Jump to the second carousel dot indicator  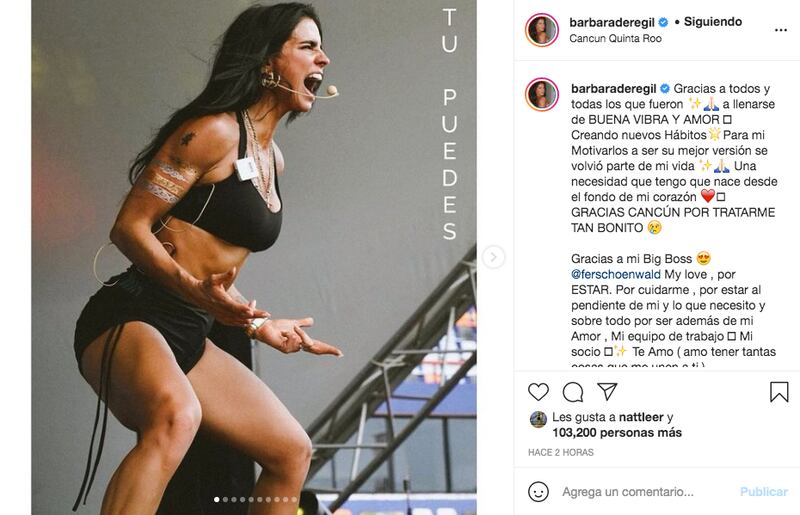pyautogui.click(x=226, y=500)
